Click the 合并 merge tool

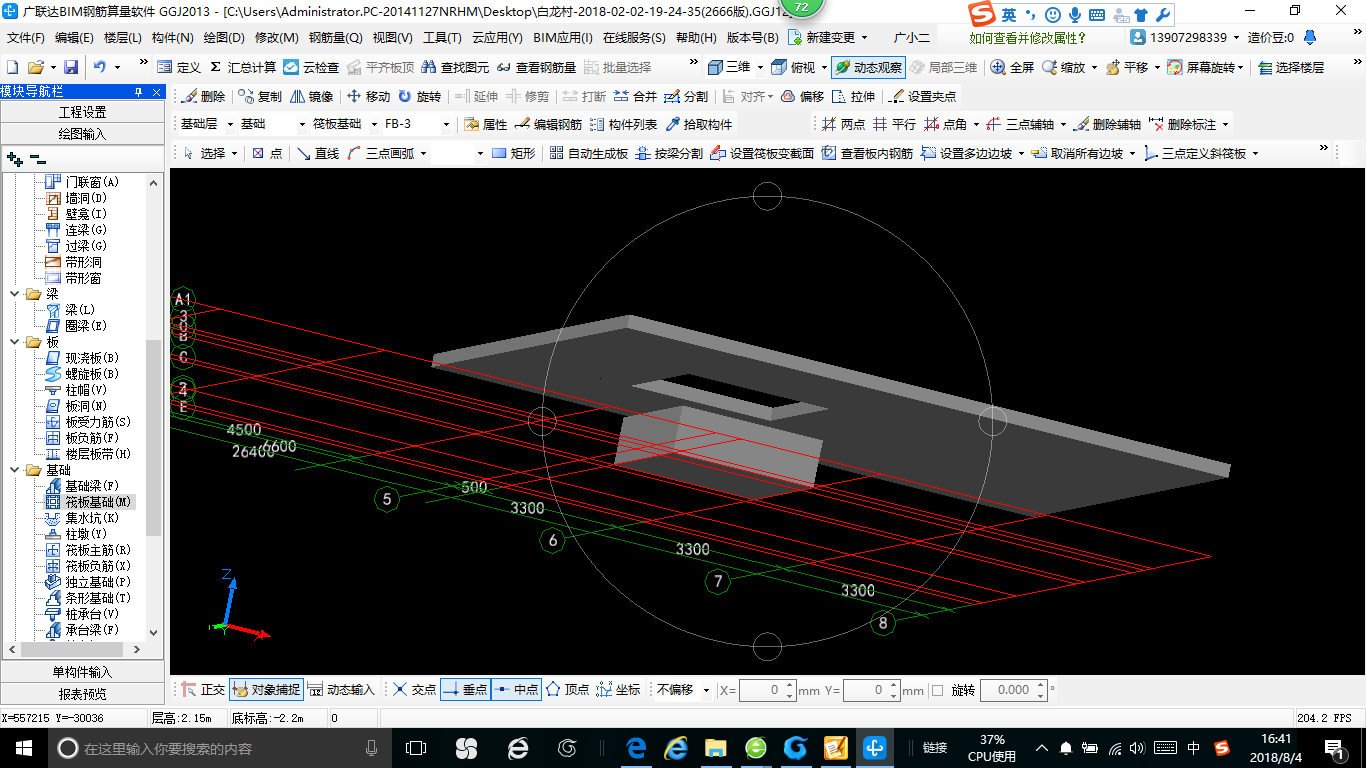click(x=635, y=96)
